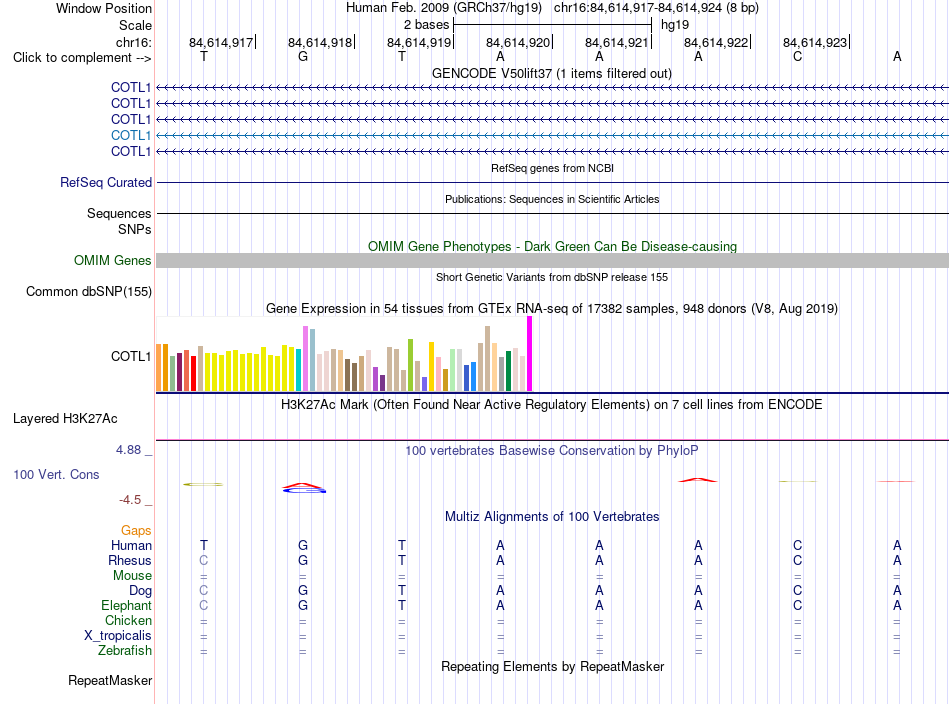Click the X_tropicalis species label
Viewport: 950px width, 704px height.
118,636
